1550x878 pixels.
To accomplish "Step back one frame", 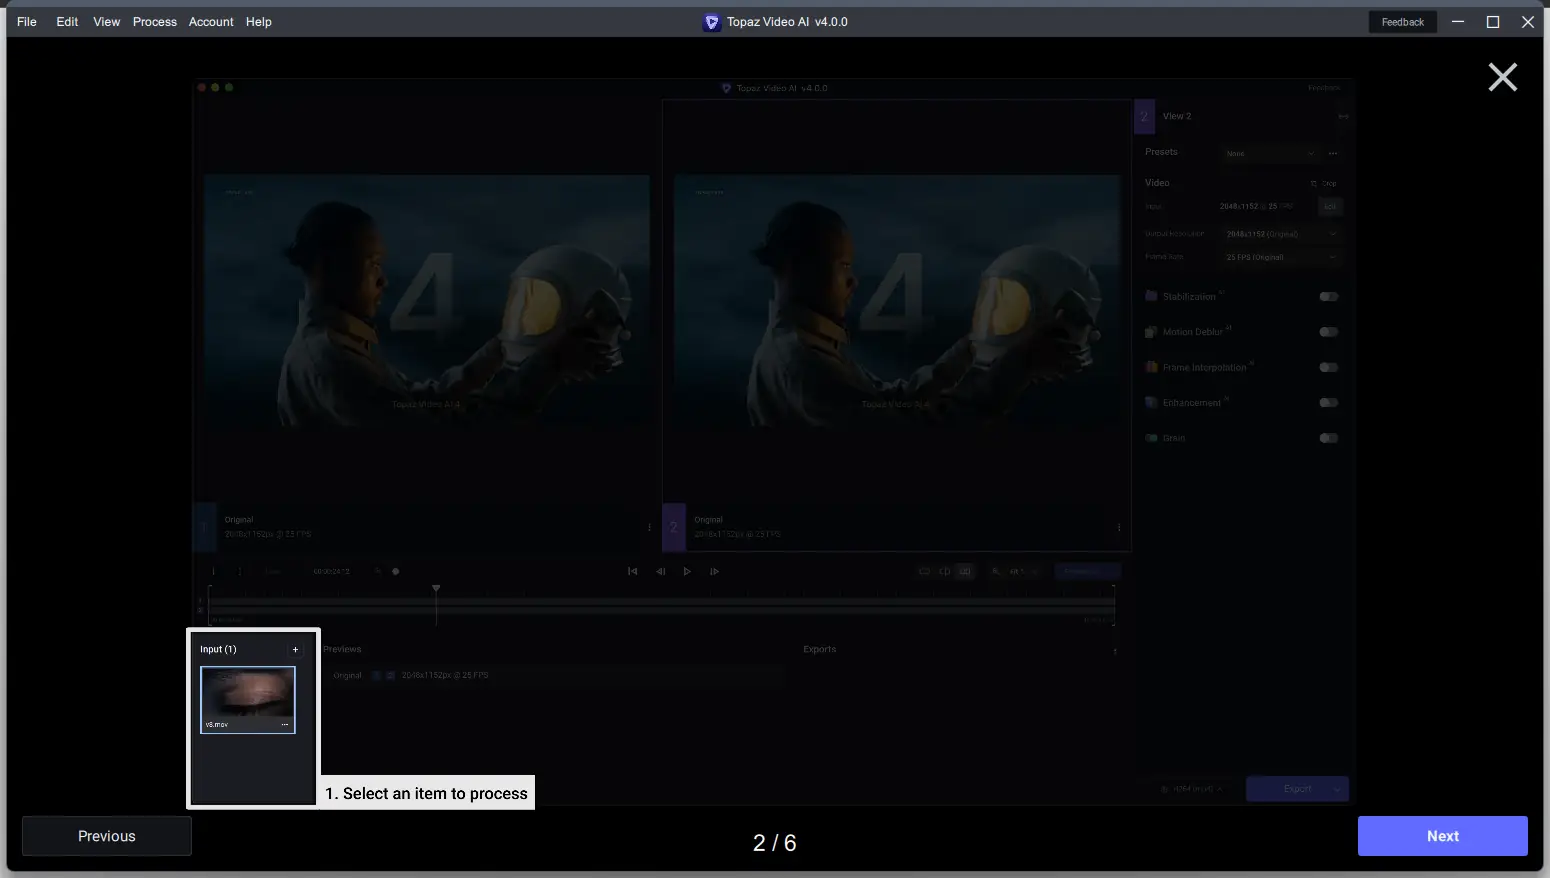I will (660, 571).
